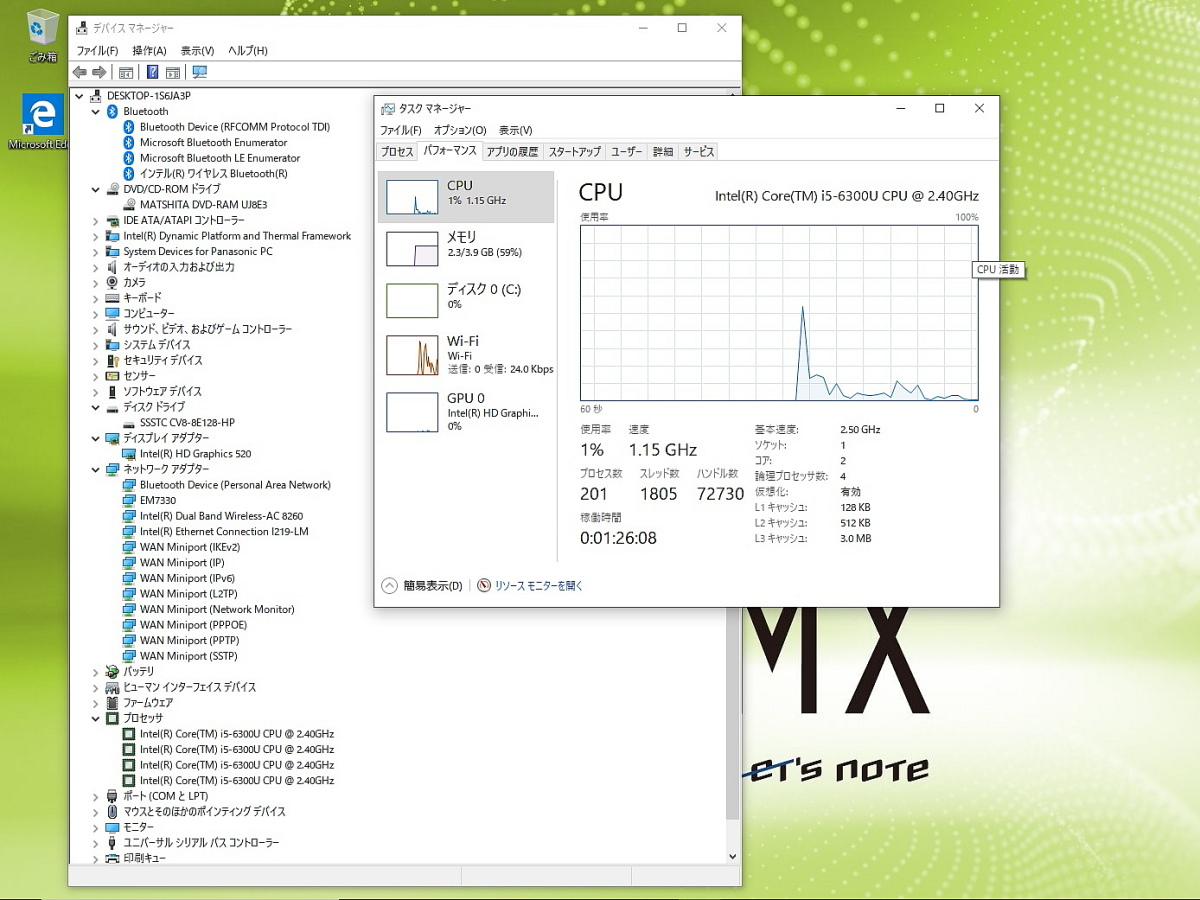Switch to アプリの履歴 tab
1200x900 pixels.
(512, 152)
